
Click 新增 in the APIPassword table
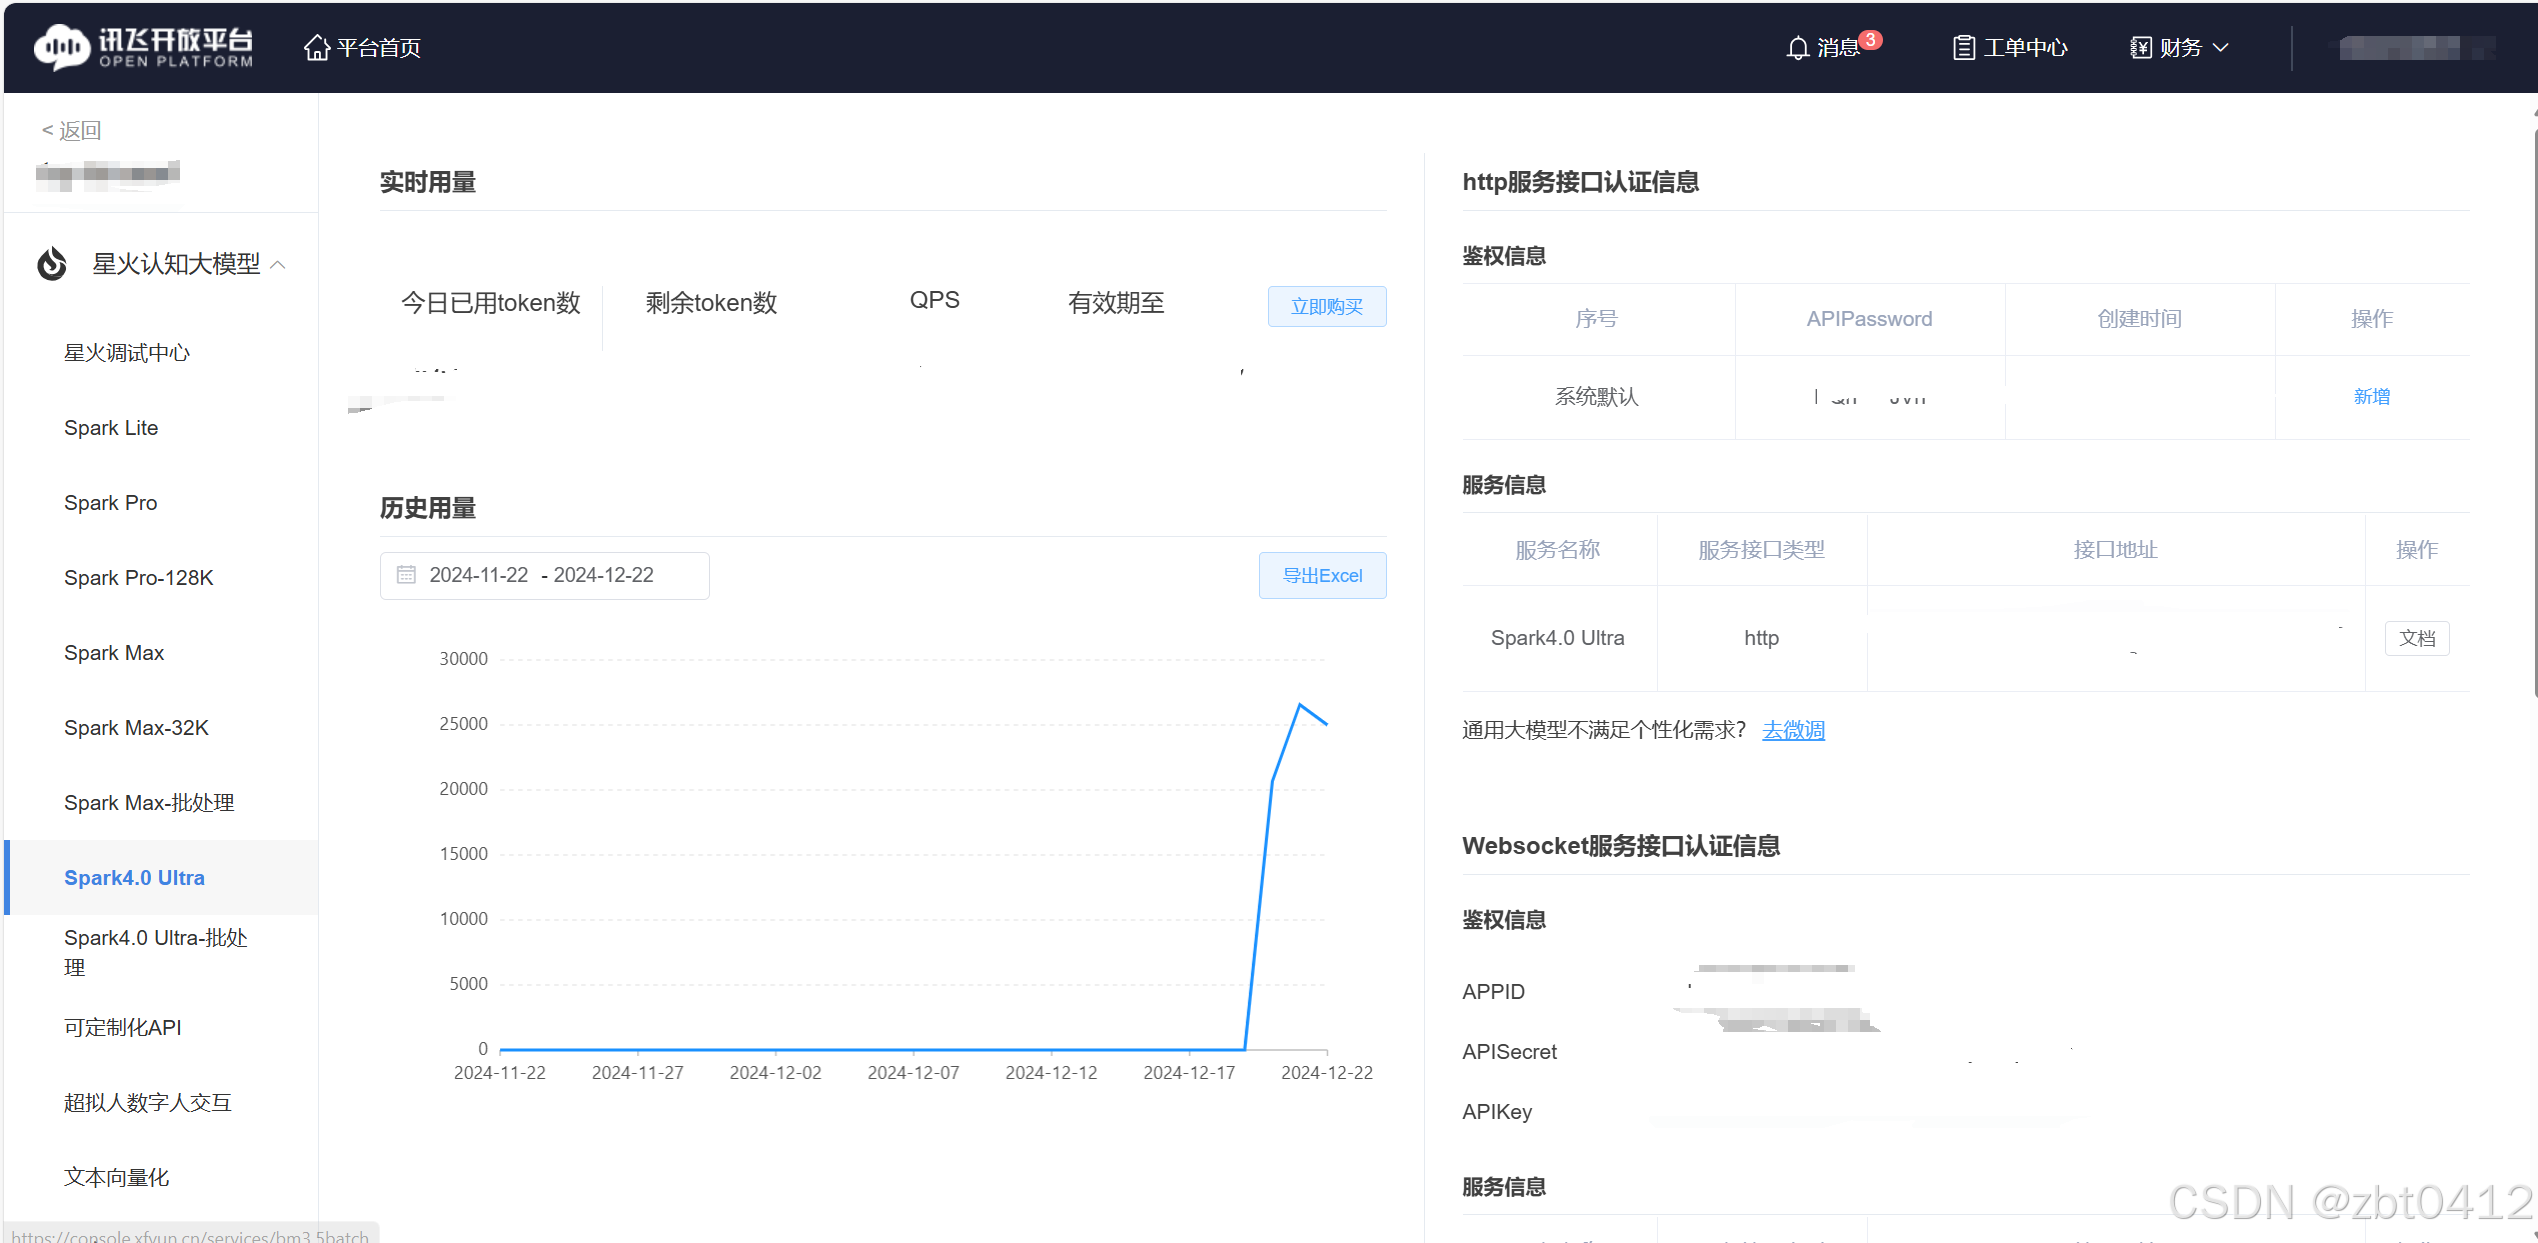point(2370,397)
